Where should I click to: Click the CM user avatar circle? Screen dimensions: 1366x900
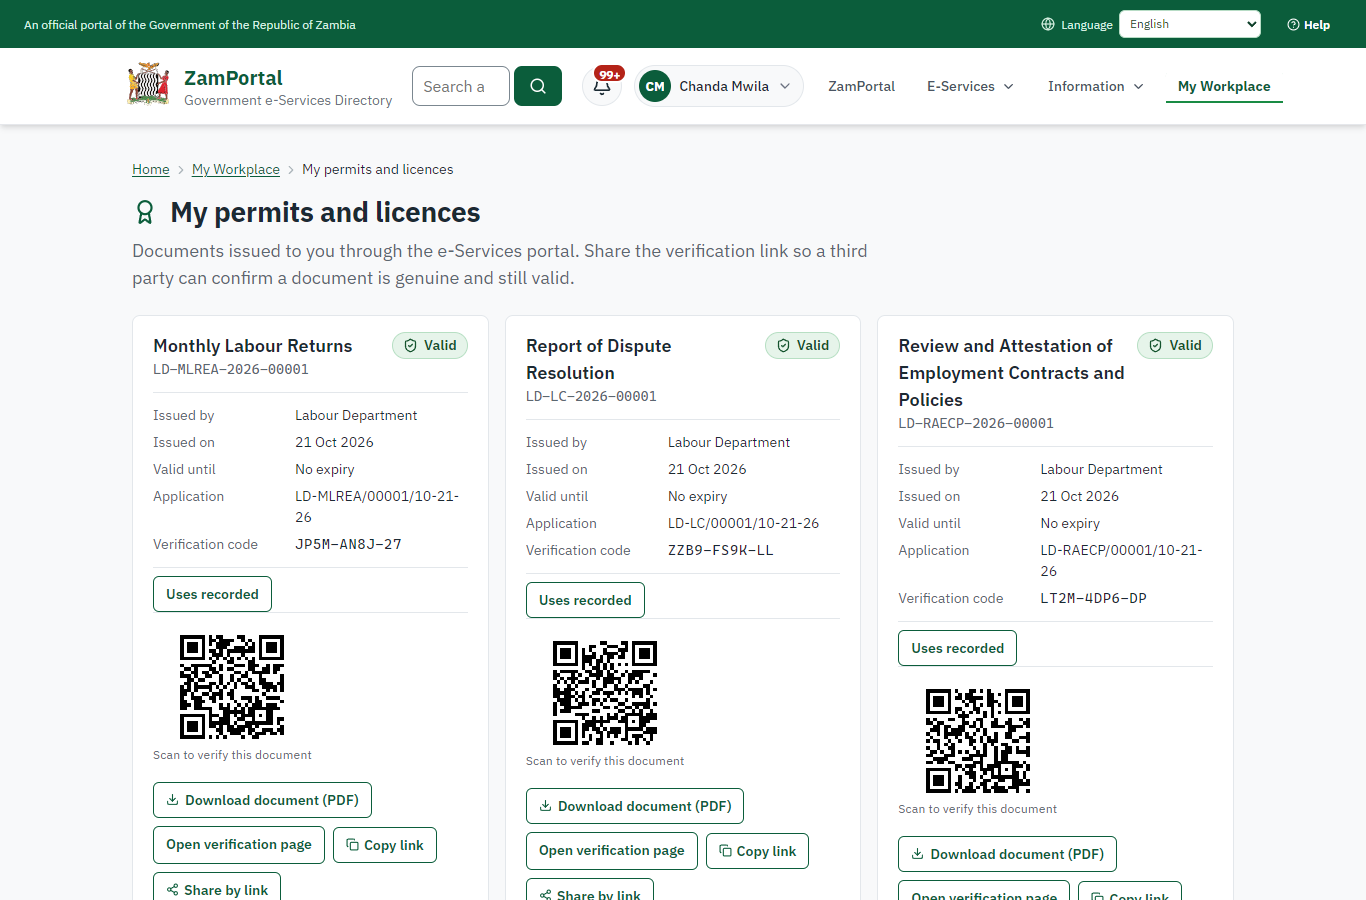655,86
